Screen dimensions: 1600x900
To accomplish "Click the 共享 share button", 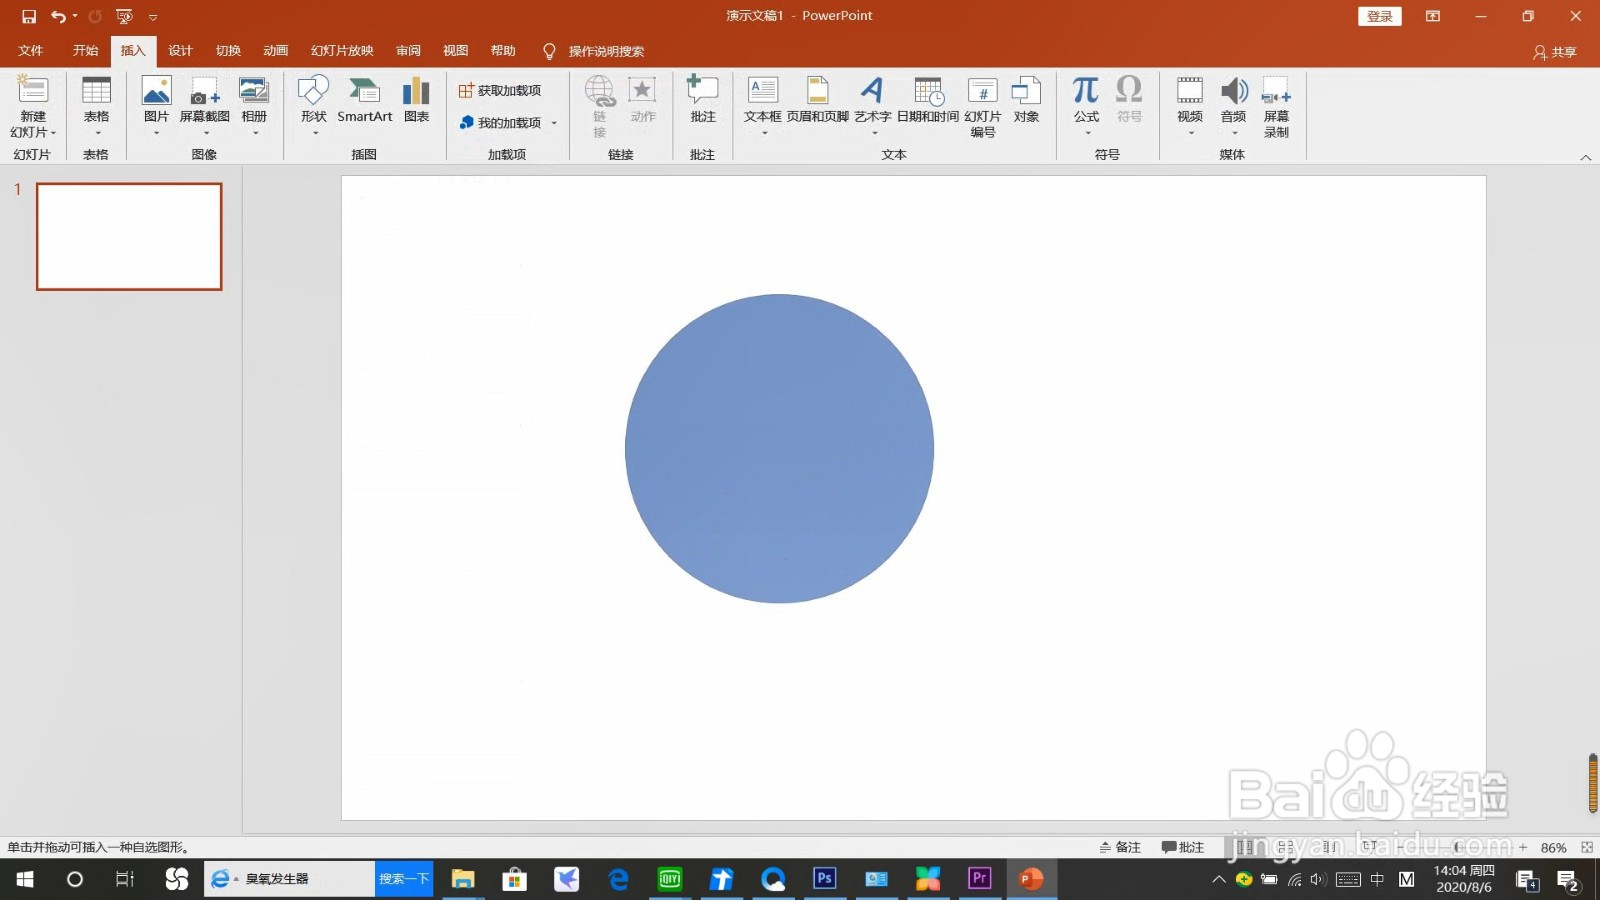I will pyautogui.click(x=1555, y=52).
